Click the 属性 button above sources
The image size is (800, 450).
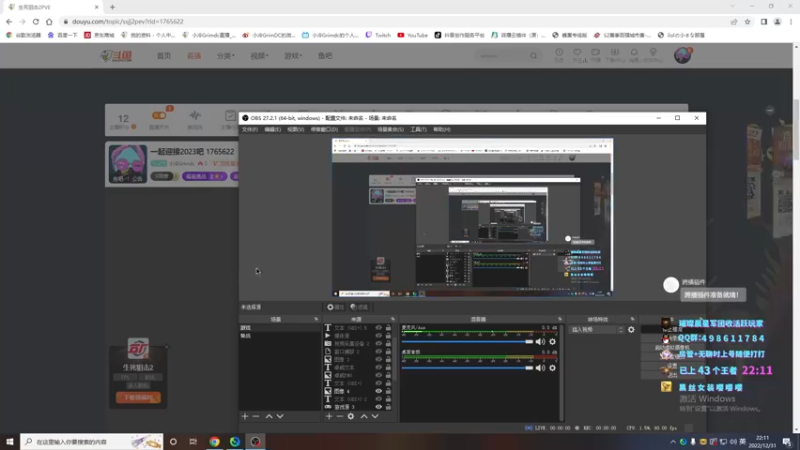(x=336, y=307)
